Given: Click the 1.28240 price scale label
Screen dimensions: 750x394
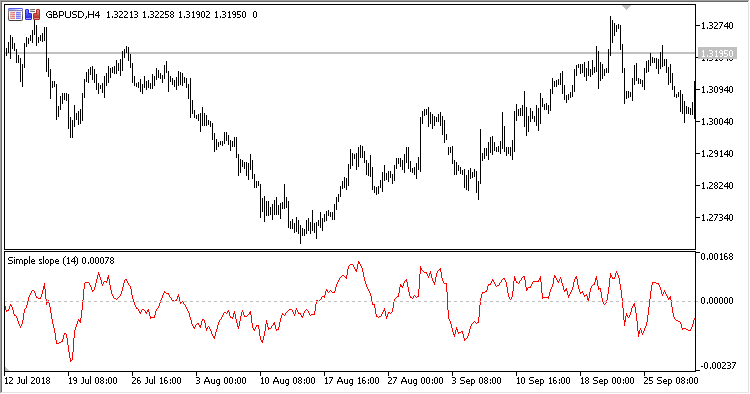Looking at the screenshot, I should [717, 186].
